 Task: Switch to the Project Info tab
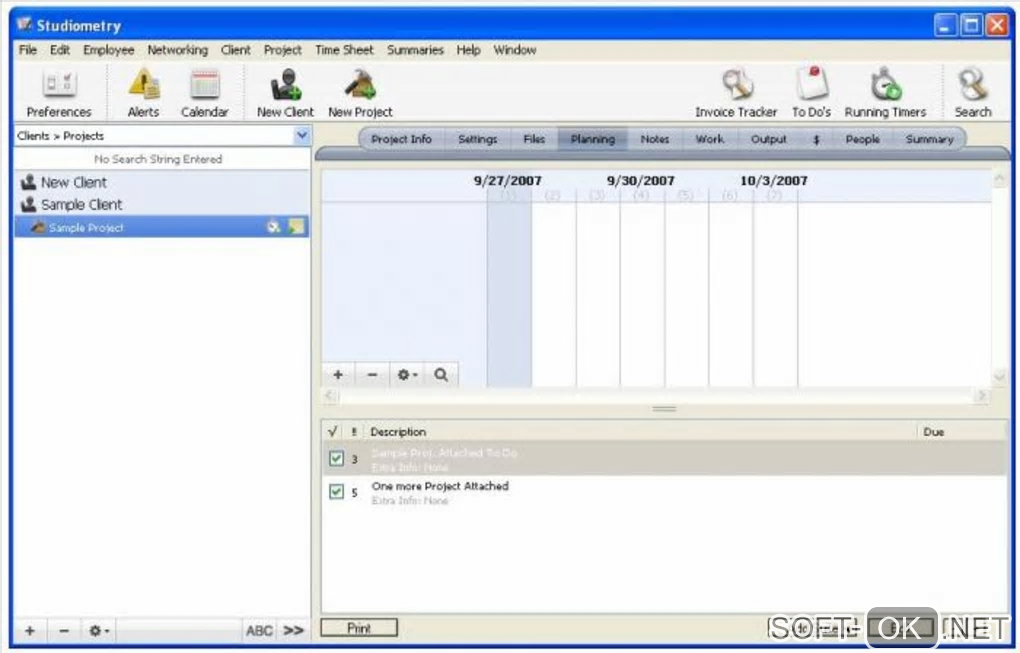click(401, 139)
